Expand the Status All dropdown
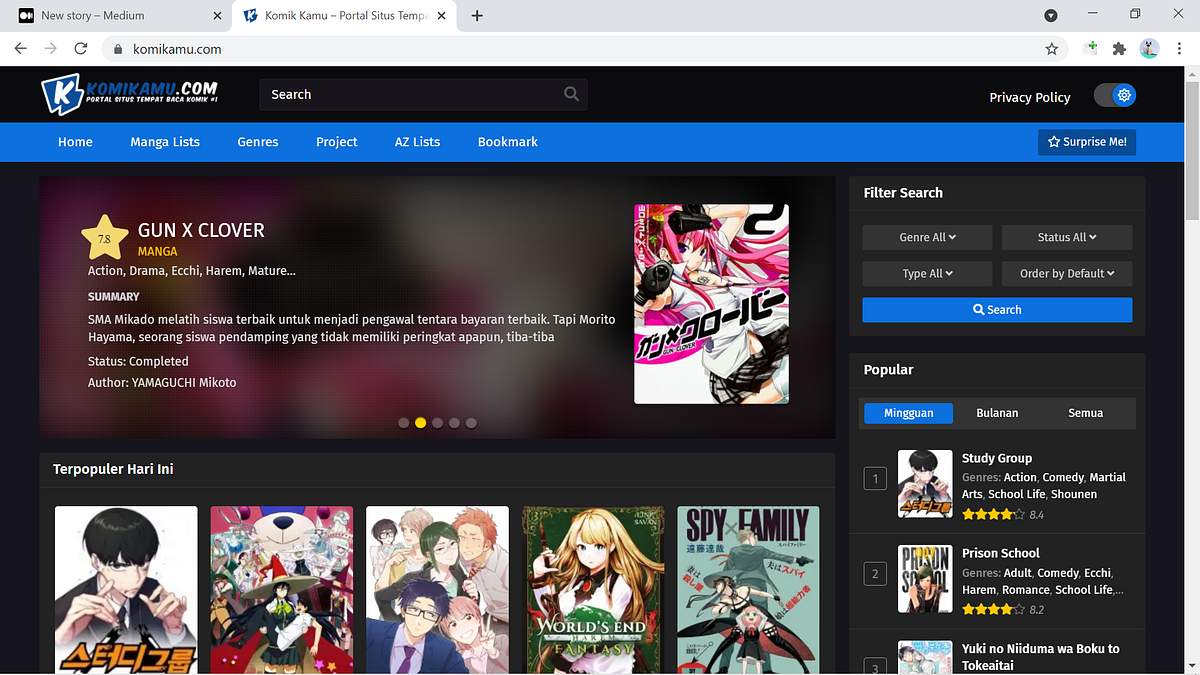 click(x=1067, y=237)
